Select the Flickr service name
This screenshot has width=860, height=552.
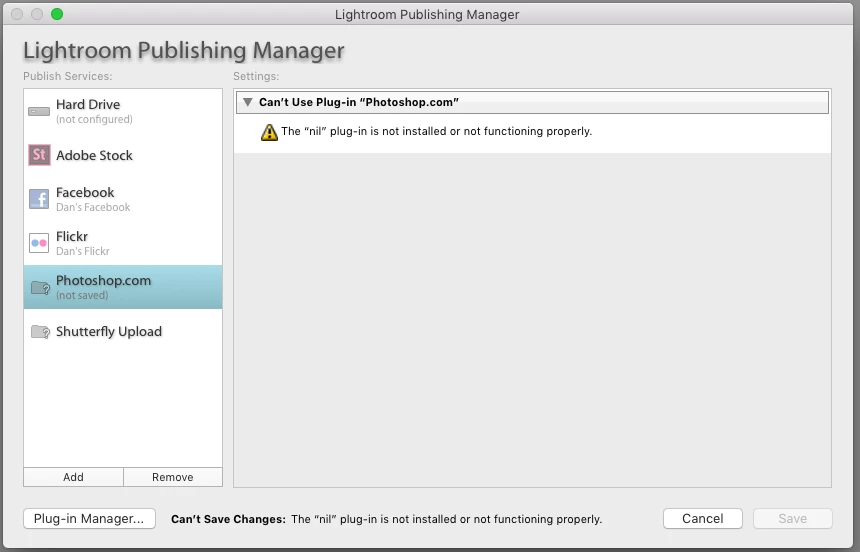pyautogui.click(x=72, y=236)
